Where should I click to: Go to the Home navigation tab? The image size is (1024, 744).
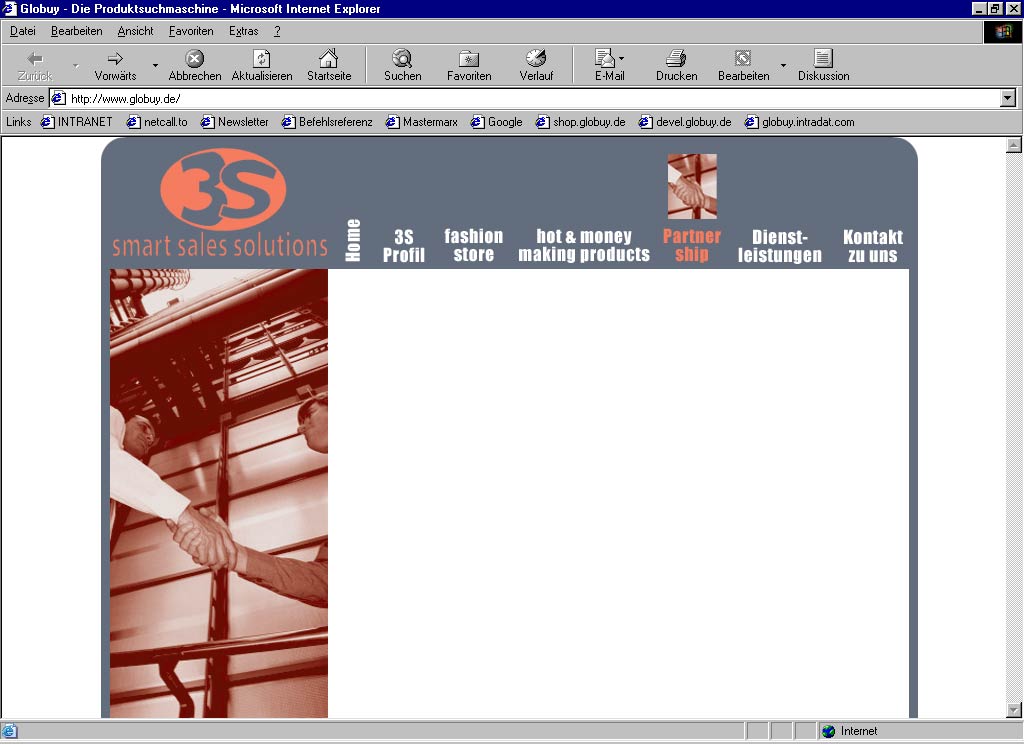pos(353,240)
